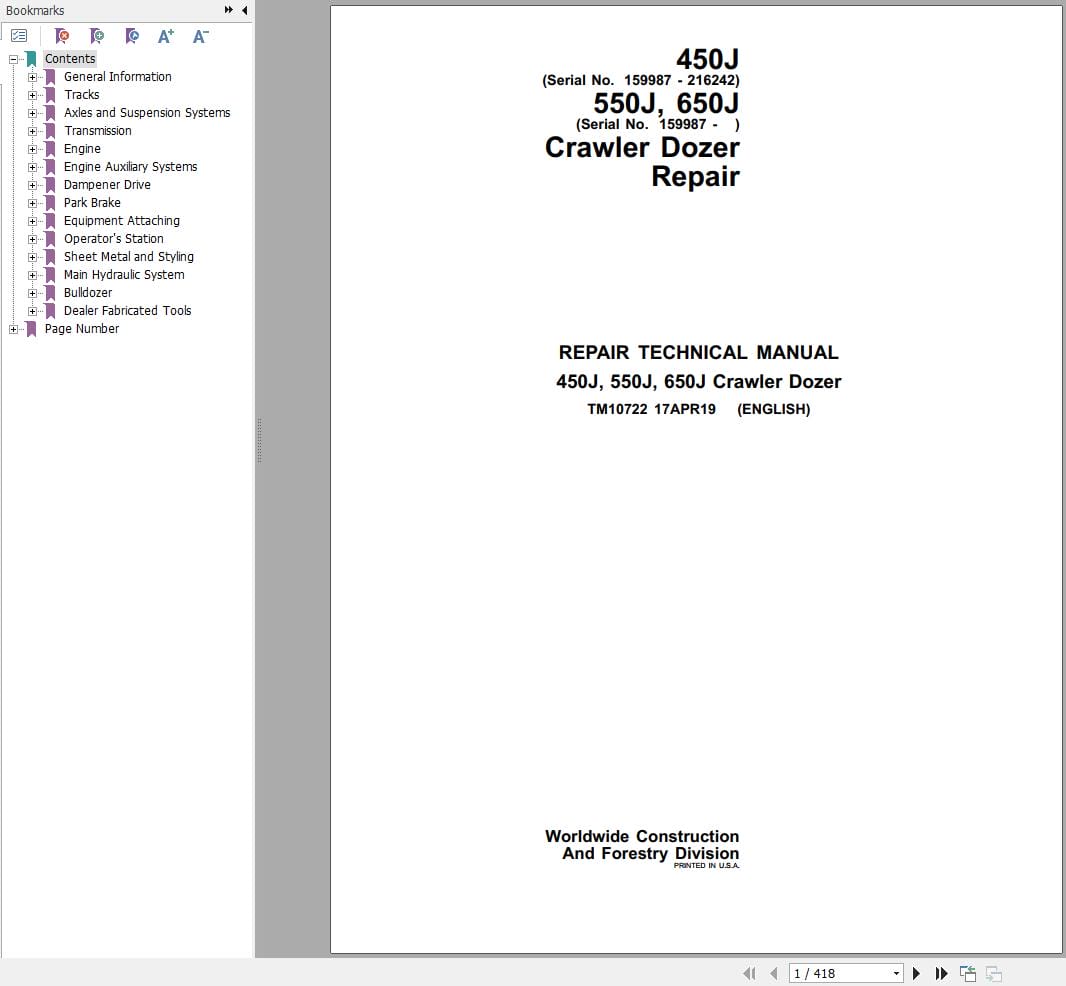Click the REPAIR TECHNICAL MANUAL heading

[x=698, y=352]
